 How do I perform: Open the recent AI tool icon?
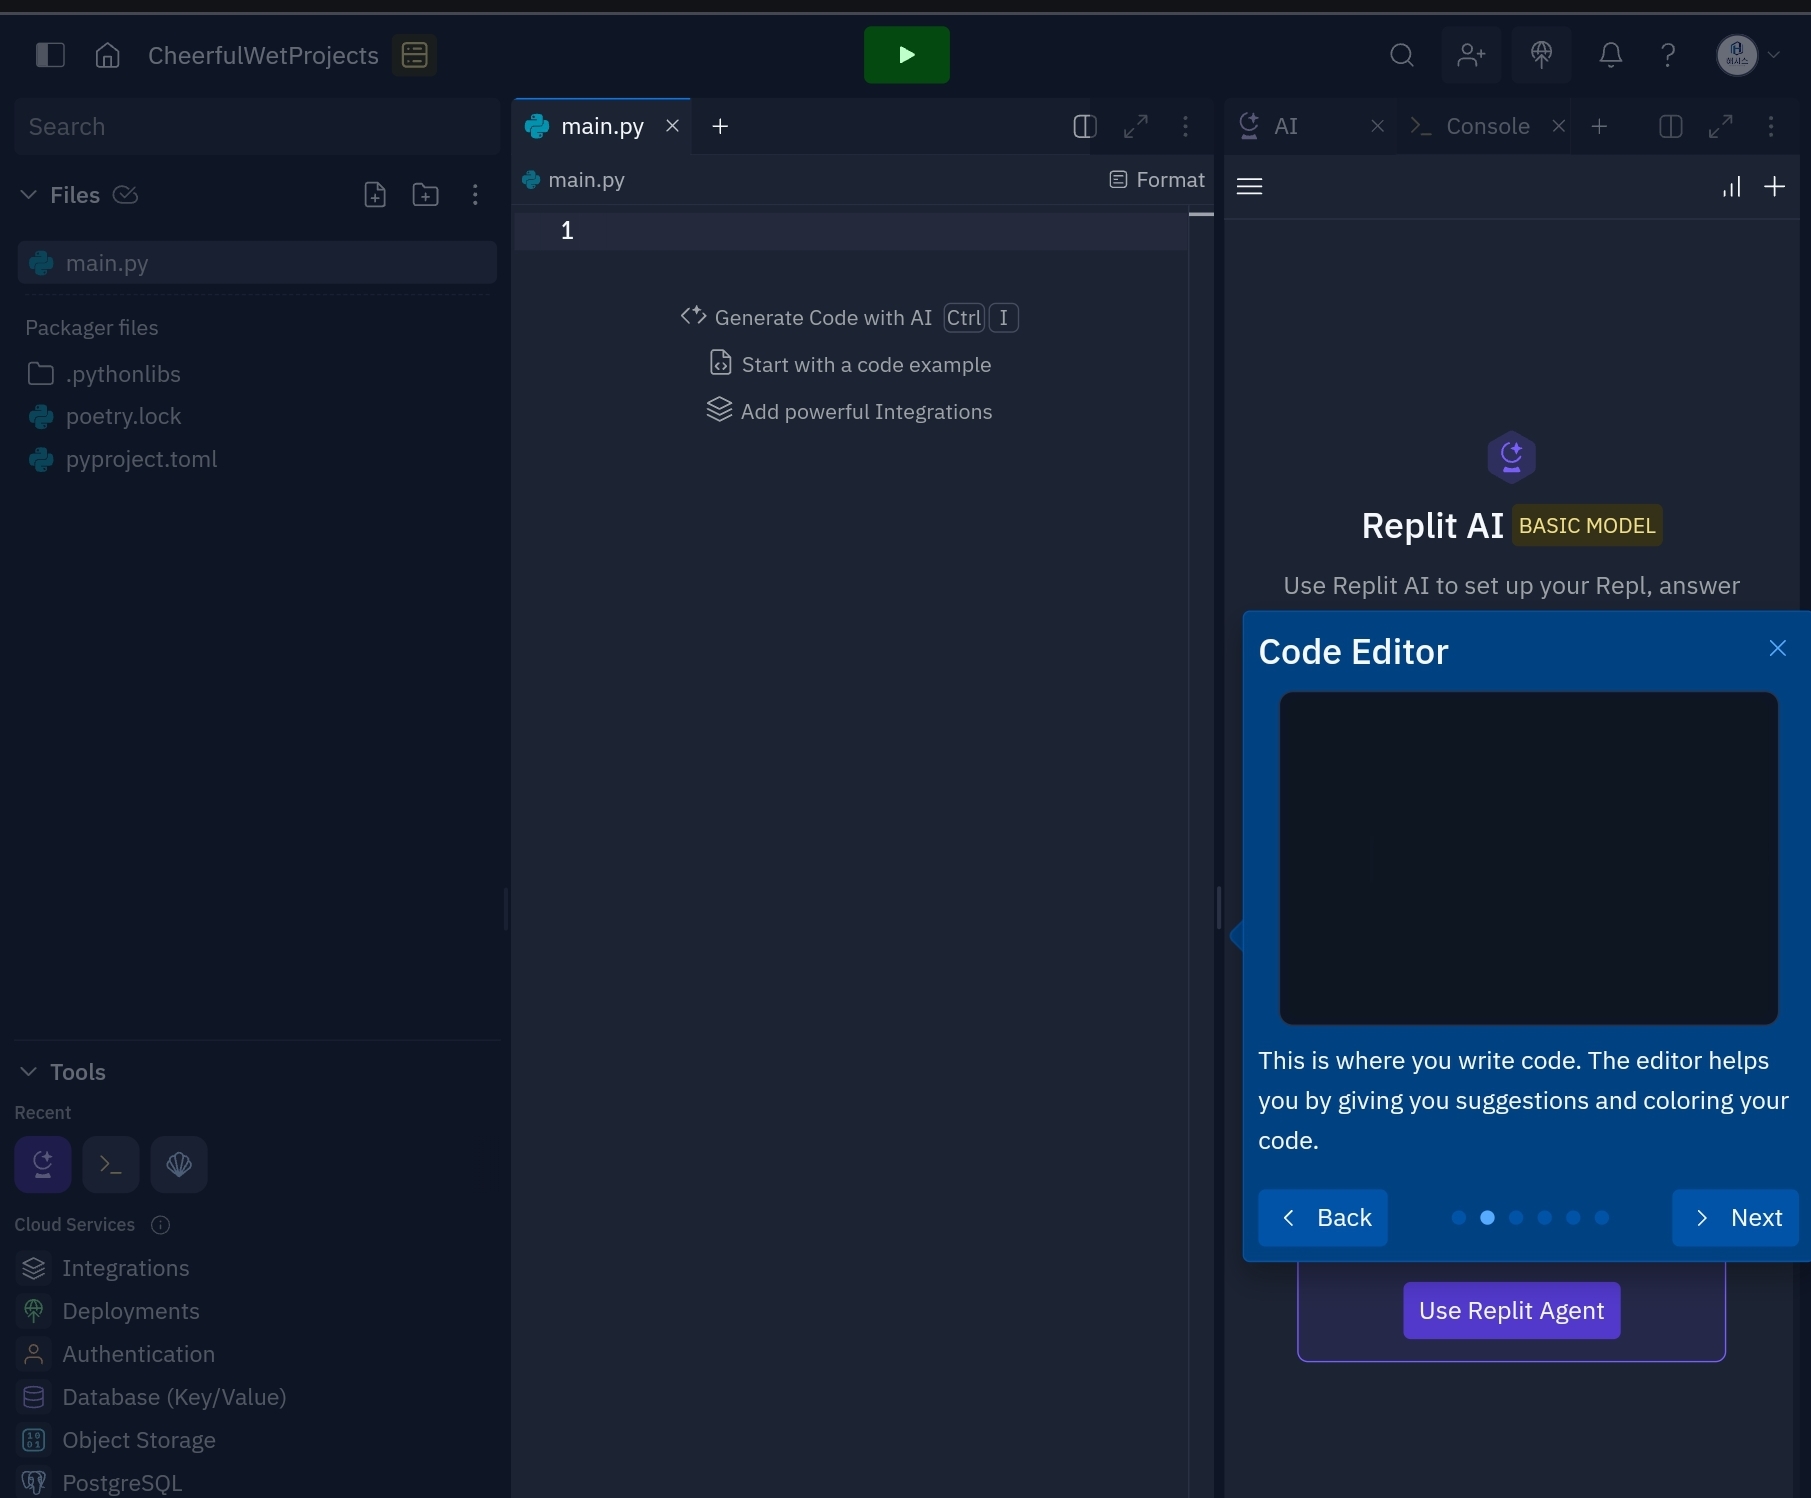(43, 1164)
